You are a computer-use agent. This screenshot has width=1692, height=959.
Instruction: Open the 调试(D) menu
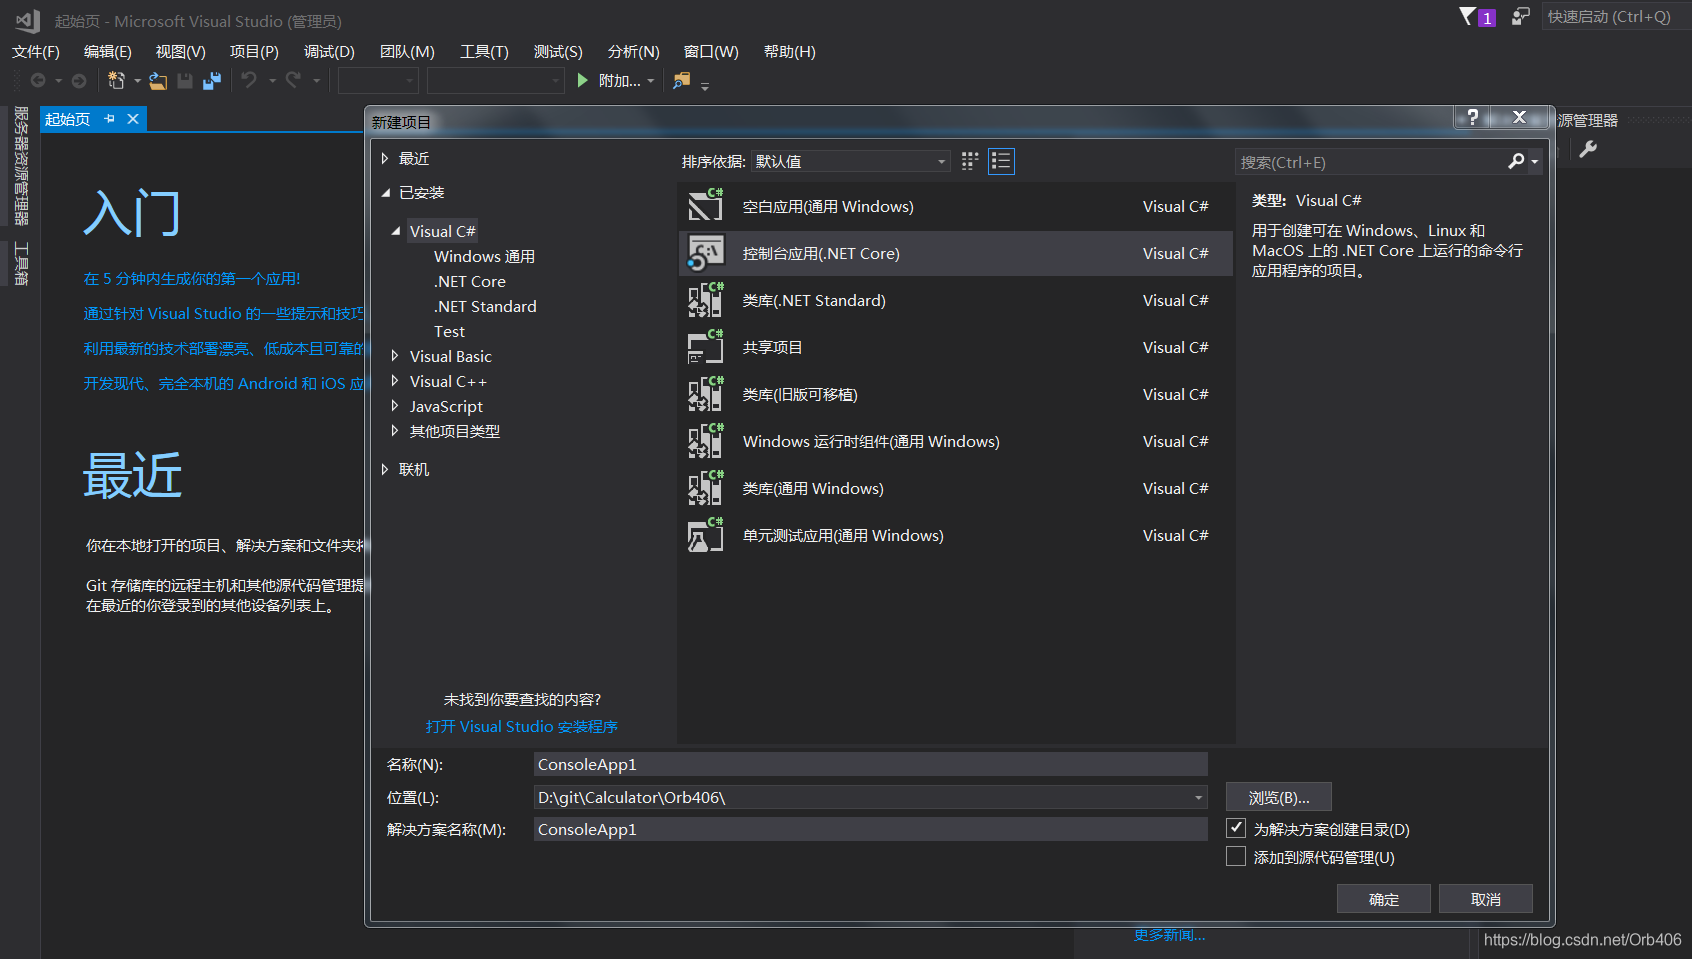[329, 51]
